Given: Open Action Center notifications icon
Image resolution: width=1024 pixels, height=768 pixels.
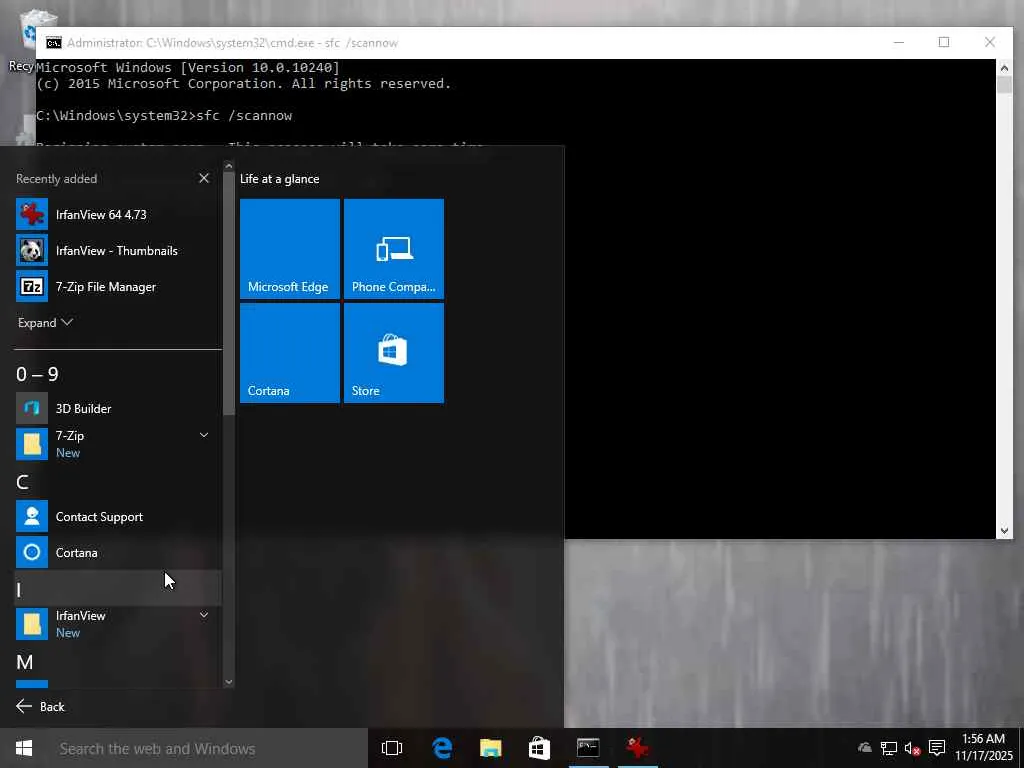Looking at the screenshot, I should click(937, 748).
